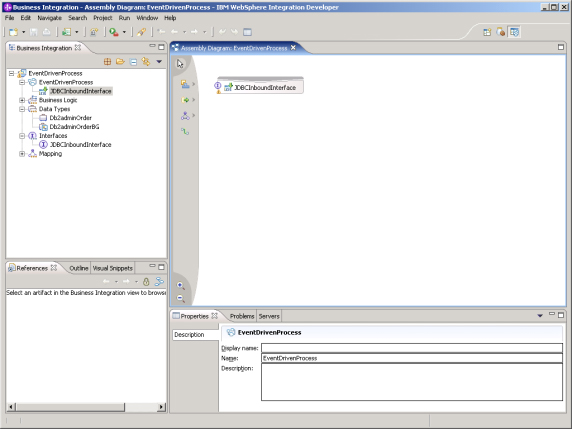Open the Navigate menu

[50, 18]
